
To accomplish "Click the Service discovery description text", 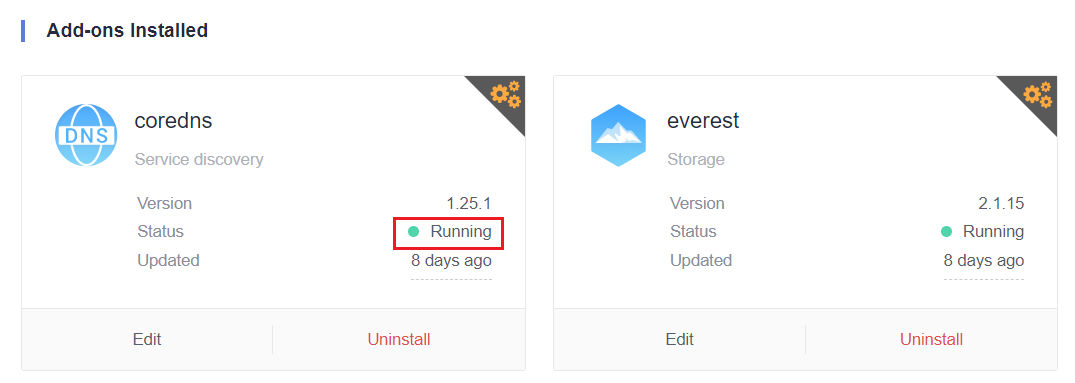I will (x=199, y=160).
